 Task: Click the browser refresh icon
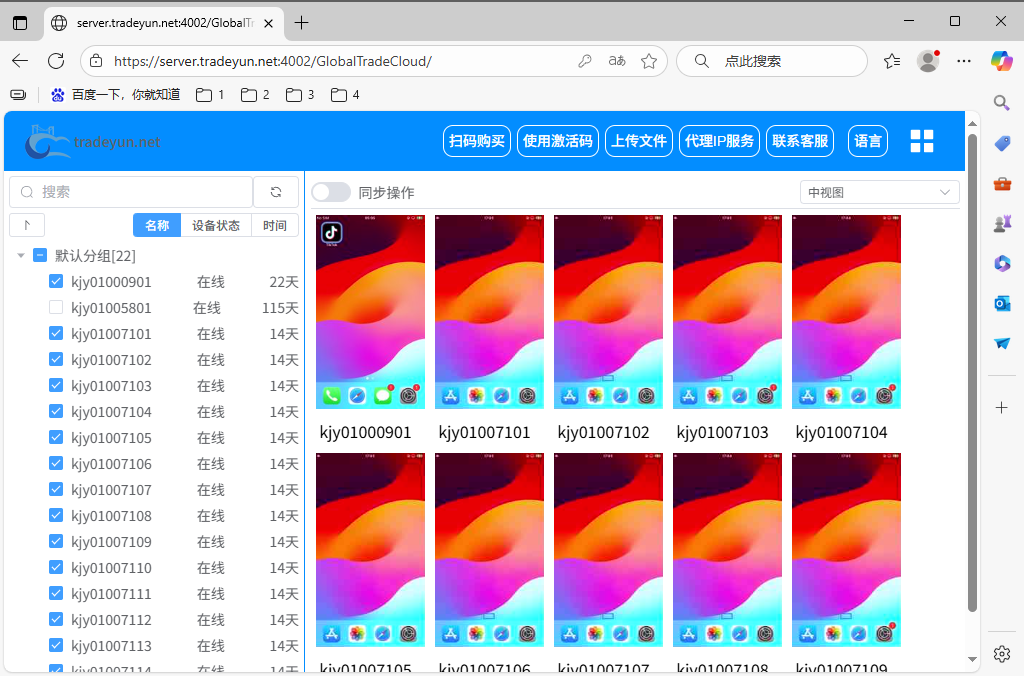(x=56, y=61)
